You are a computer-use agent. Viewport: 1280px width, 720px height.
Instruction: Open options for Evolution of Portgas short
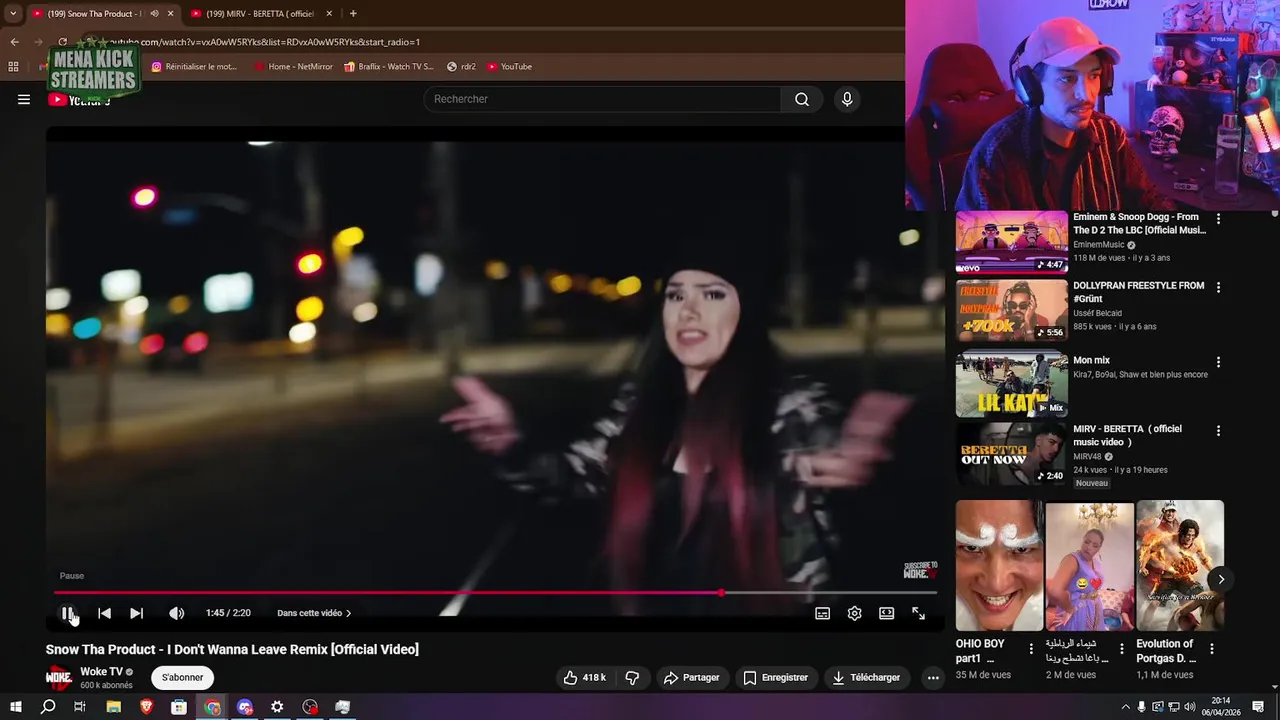click(x=1212, y=648)
